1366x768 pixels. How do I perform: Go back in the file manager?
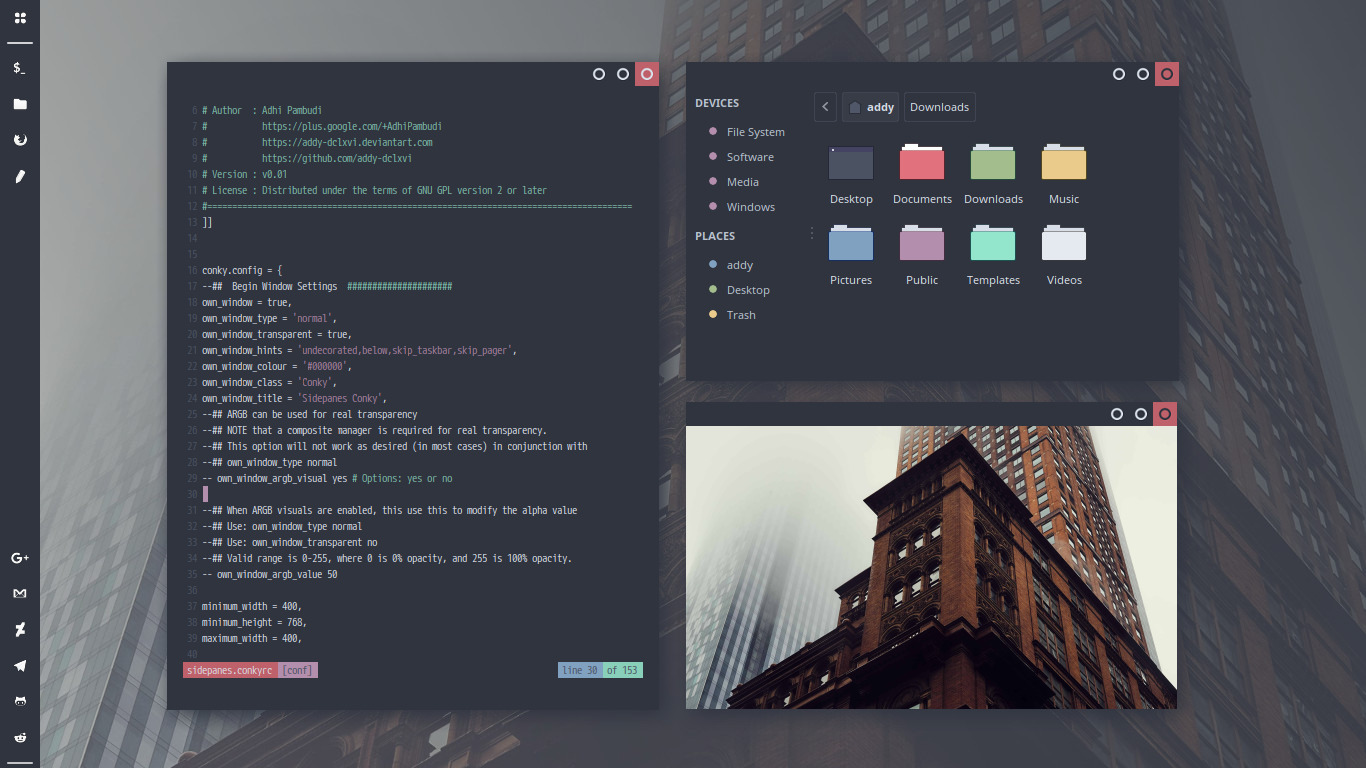pyautogui.click(x=825, y=107)
